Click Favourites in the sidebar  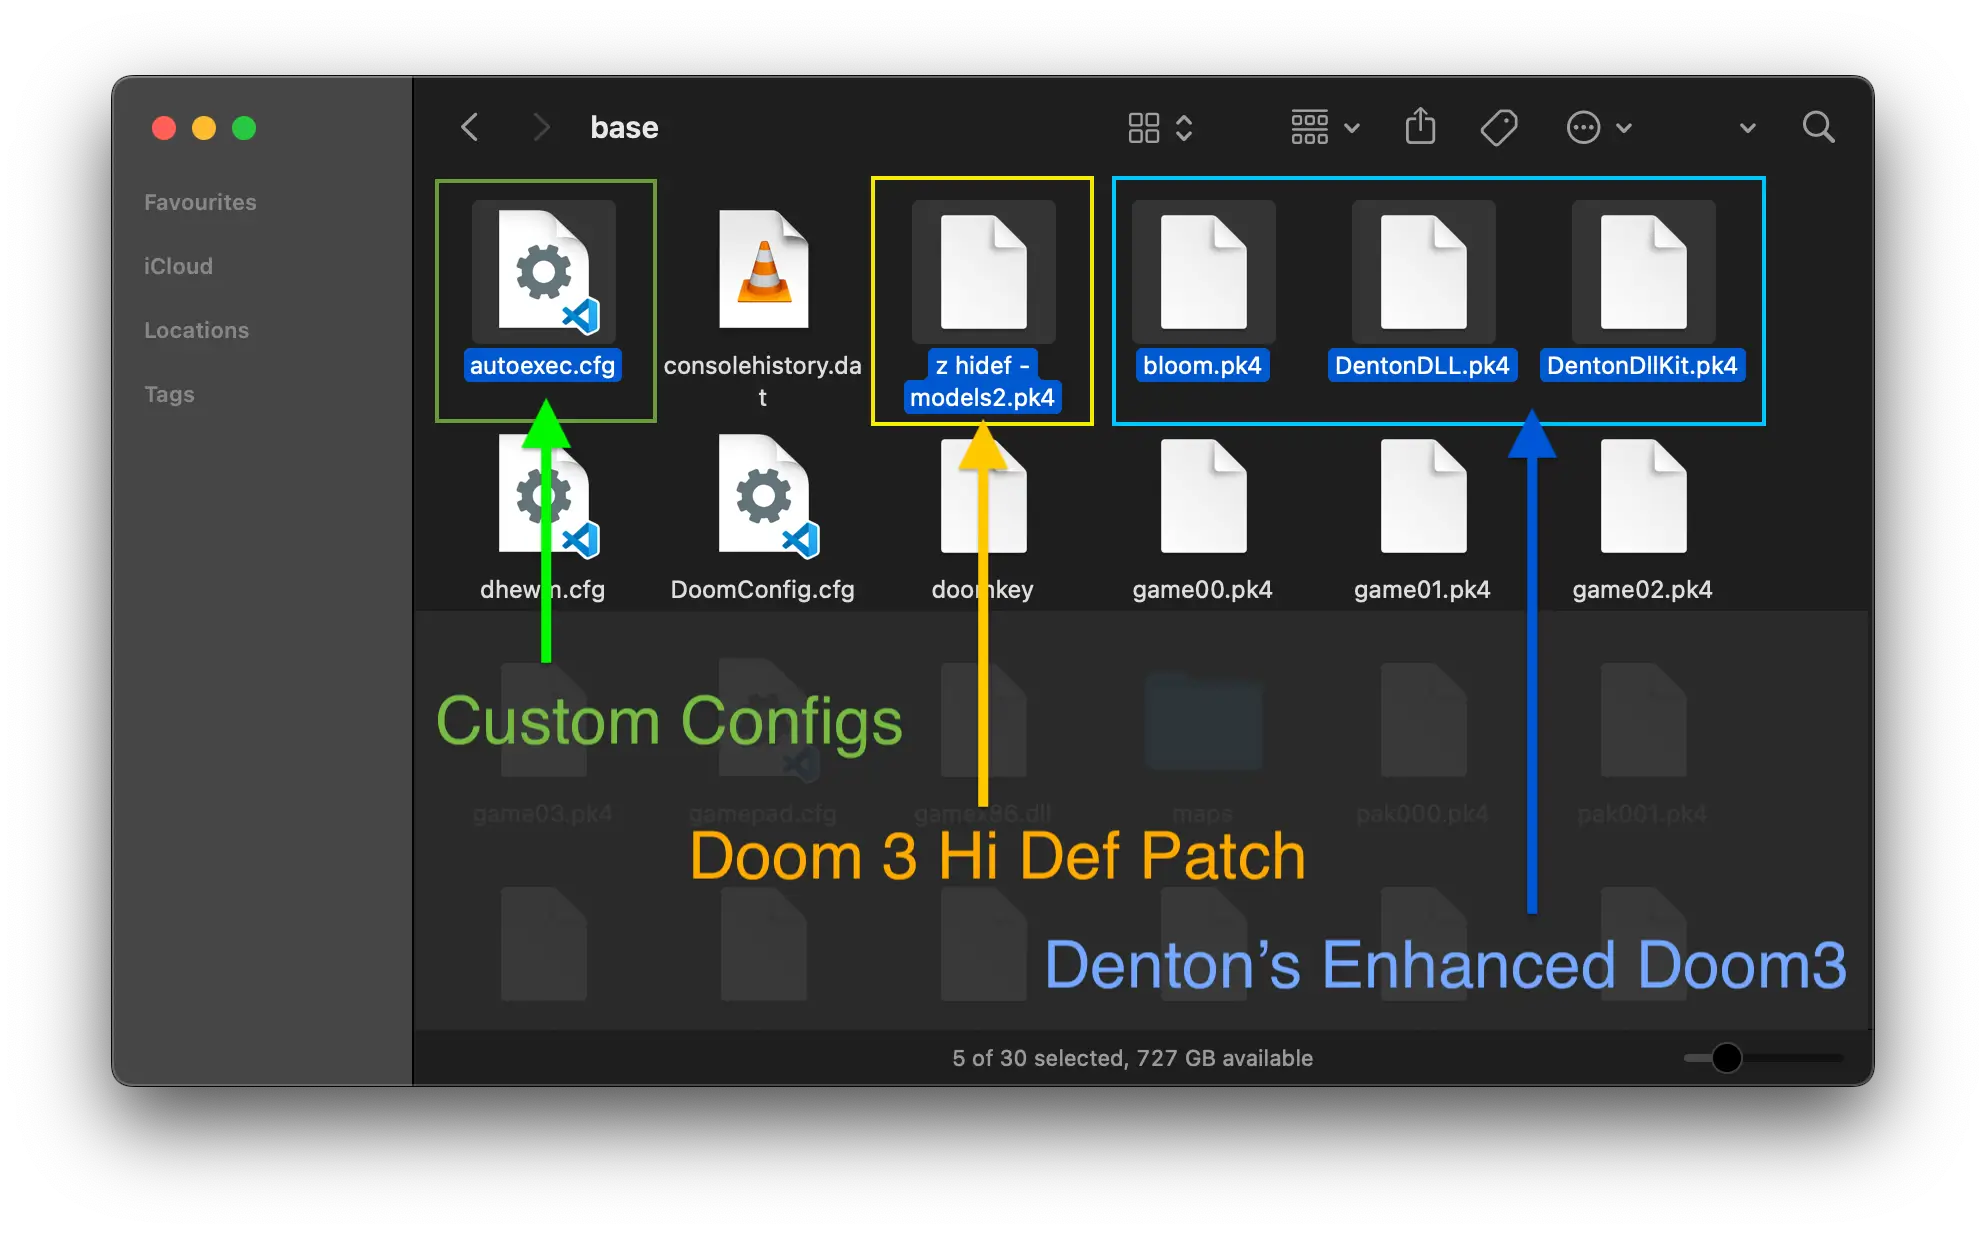pos(200,202)
